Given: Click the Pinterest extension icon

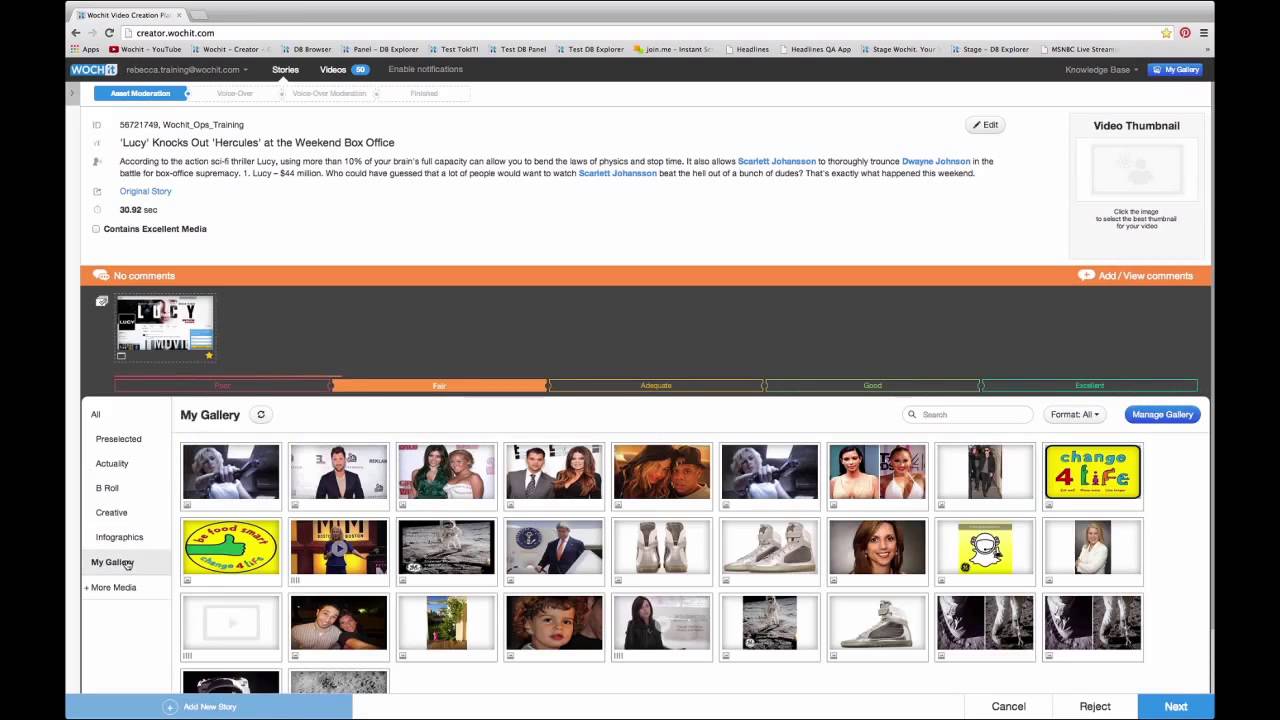Looking at the screenshot, I should [x=1185, y=32].
